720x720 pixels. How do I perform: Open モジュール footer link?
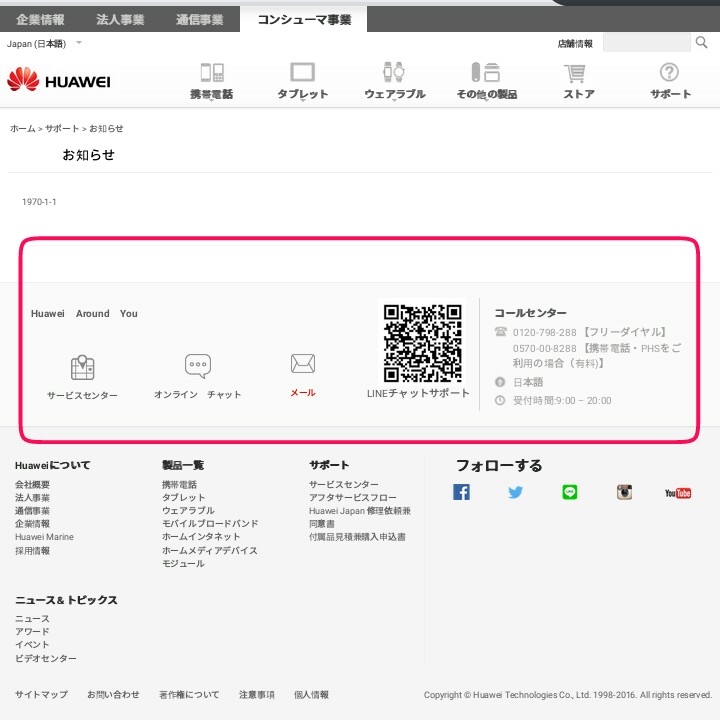(183, 563)
